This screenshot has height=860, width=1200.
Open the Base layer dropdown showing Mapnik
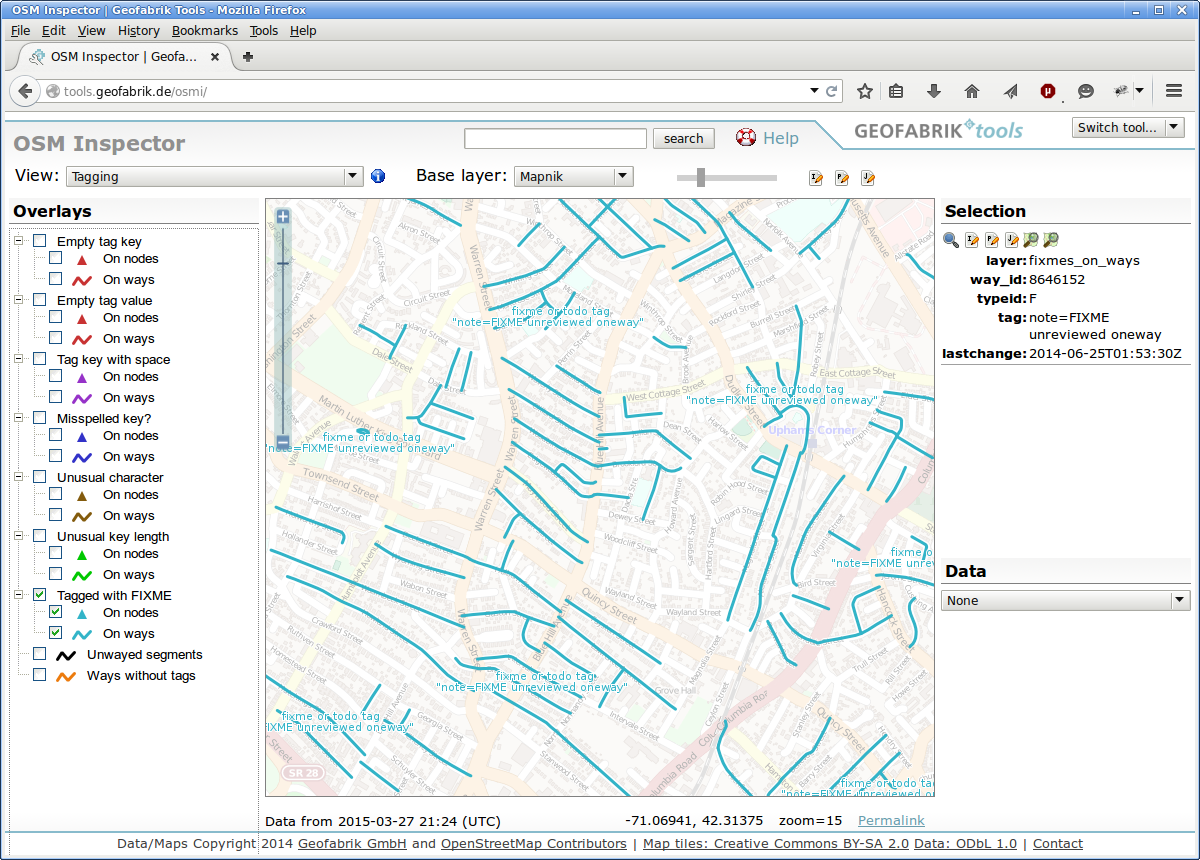pyautogui.click(x=574, y=177)
